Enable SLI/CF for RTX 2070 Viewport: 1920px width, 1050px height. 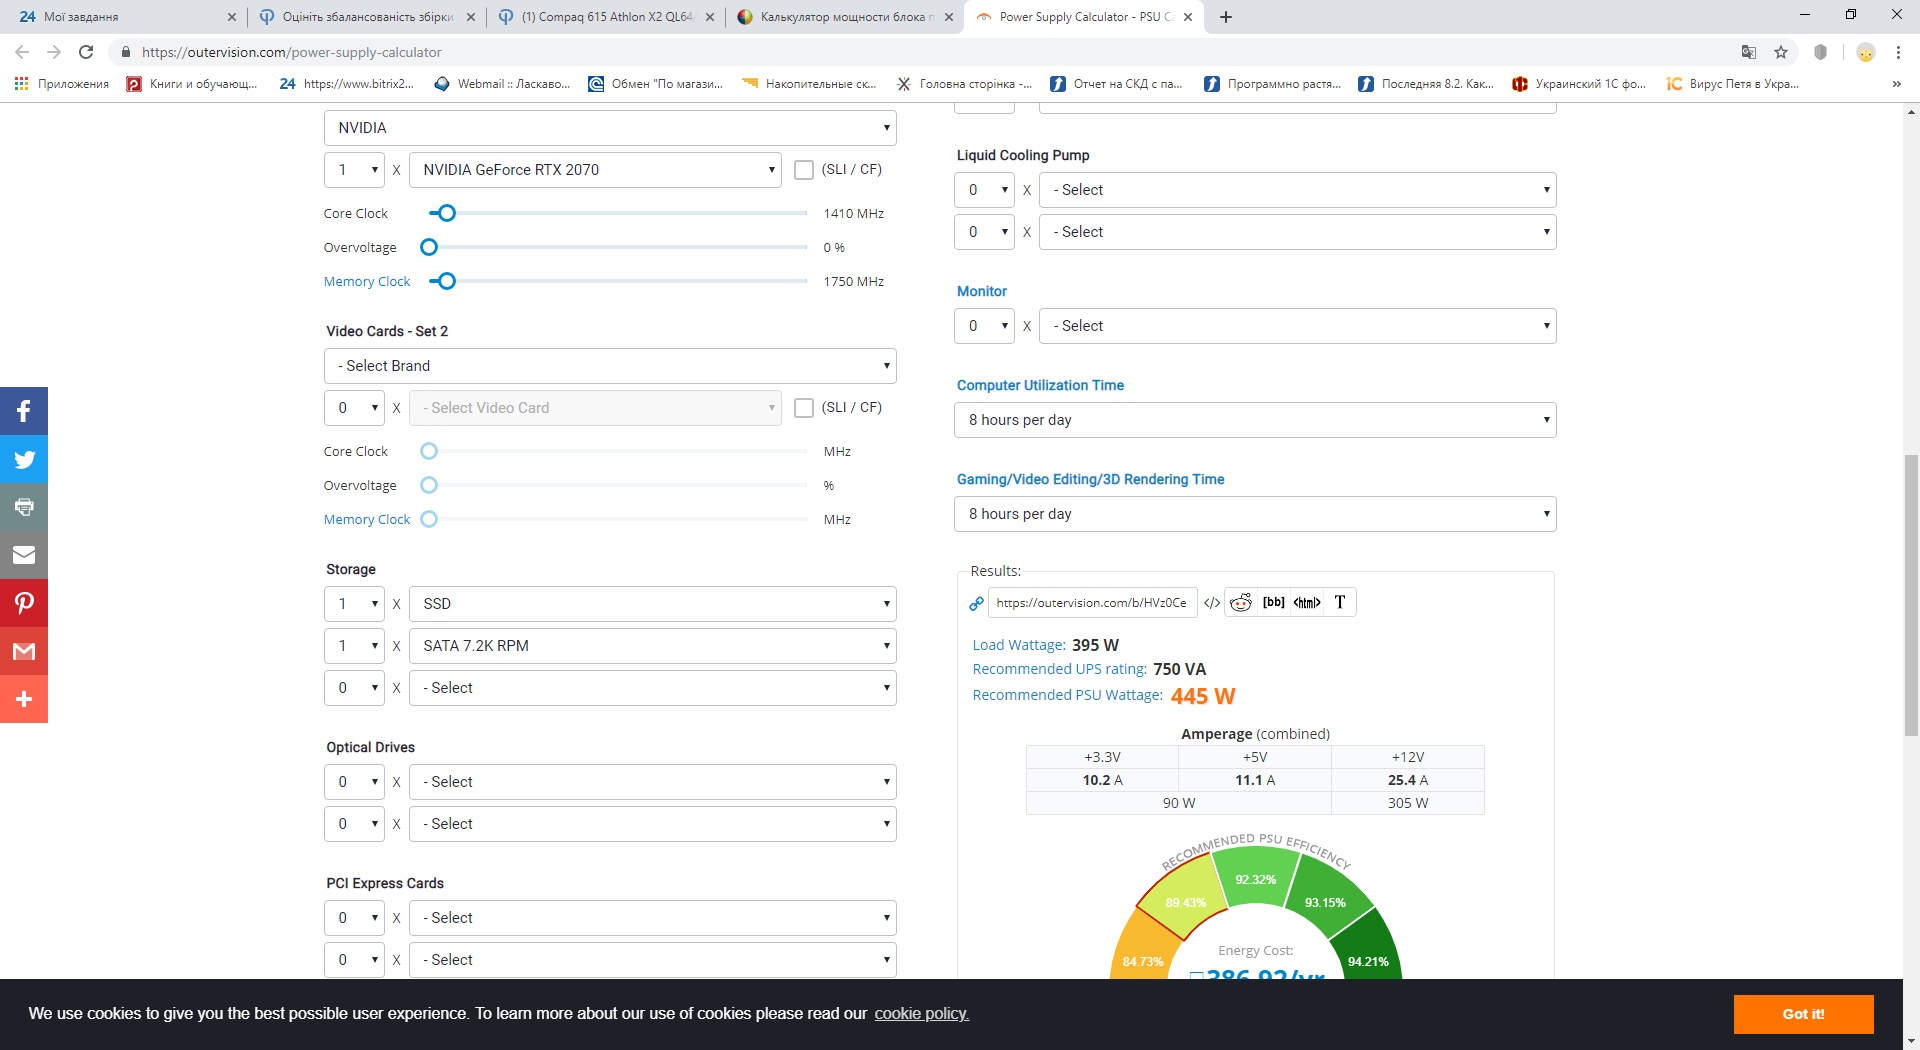(803, 170)
